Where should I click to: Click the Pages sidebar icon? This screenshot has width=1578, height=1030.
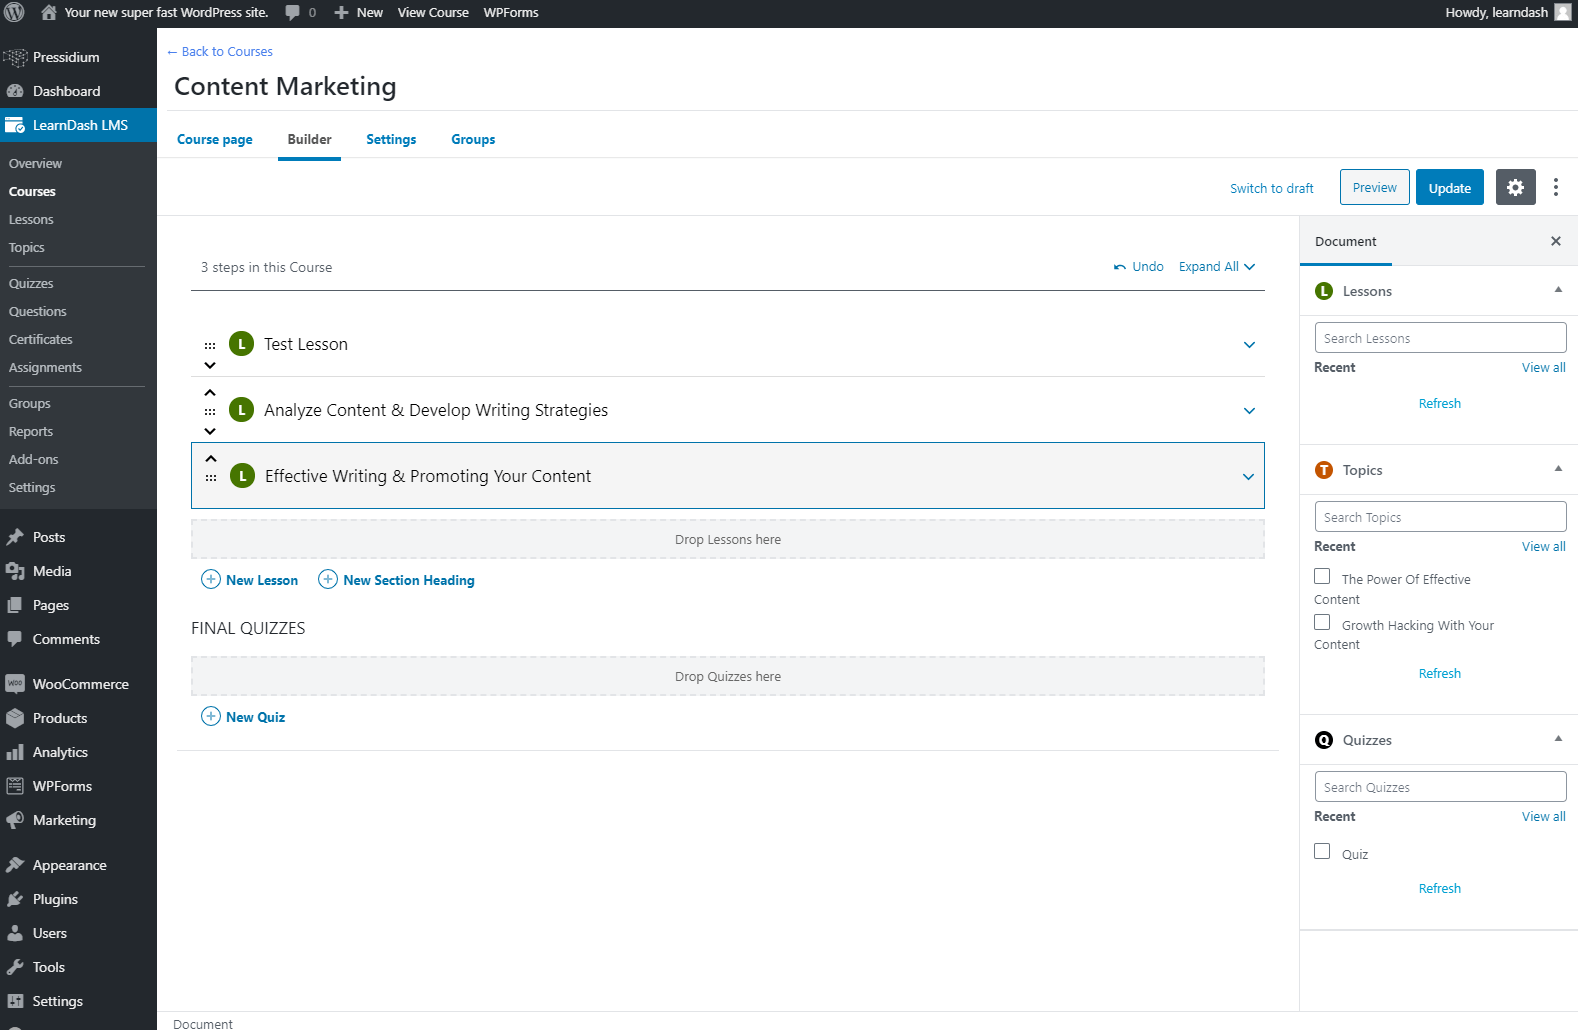tap(15, 605)
